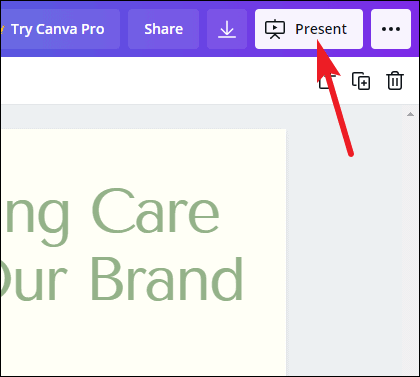This screenshot has width=420, height=377.
Task: Select the 'Our' text fragment on slide
Action: pos(33,279)
